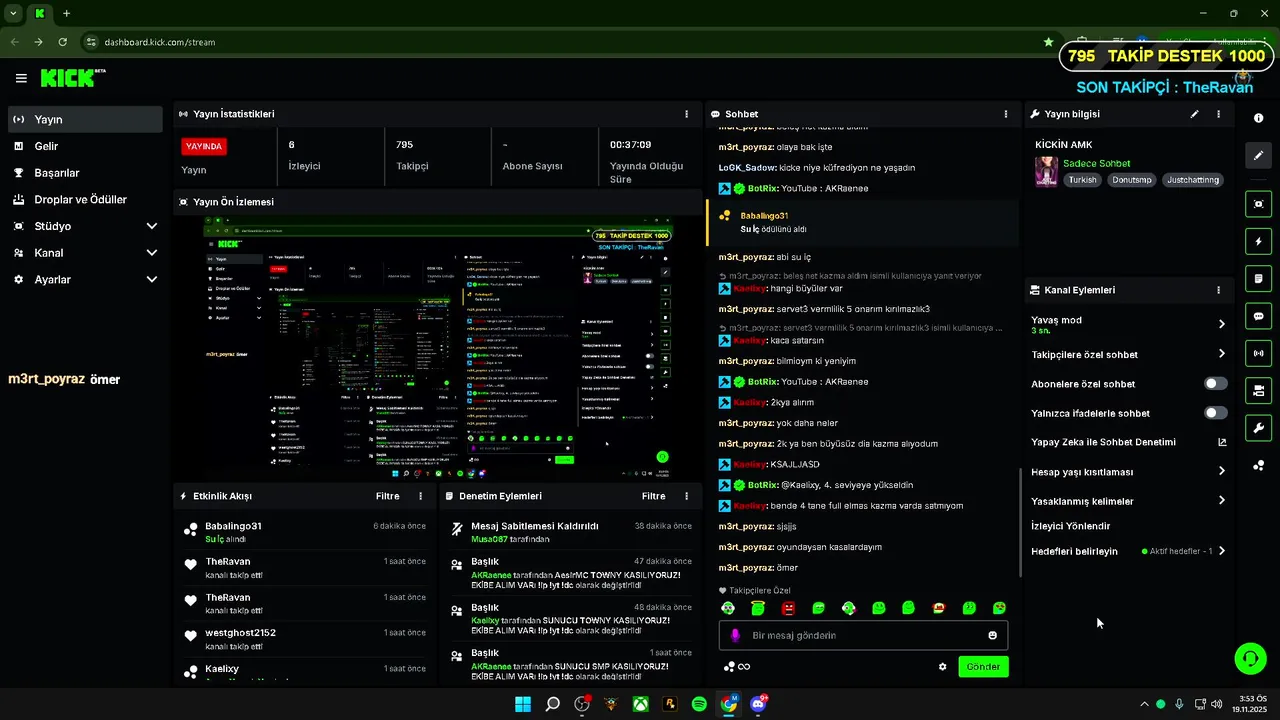This screenshot has height=720, width=1280.
Task: Click the KICK logo
Action: 72,78
